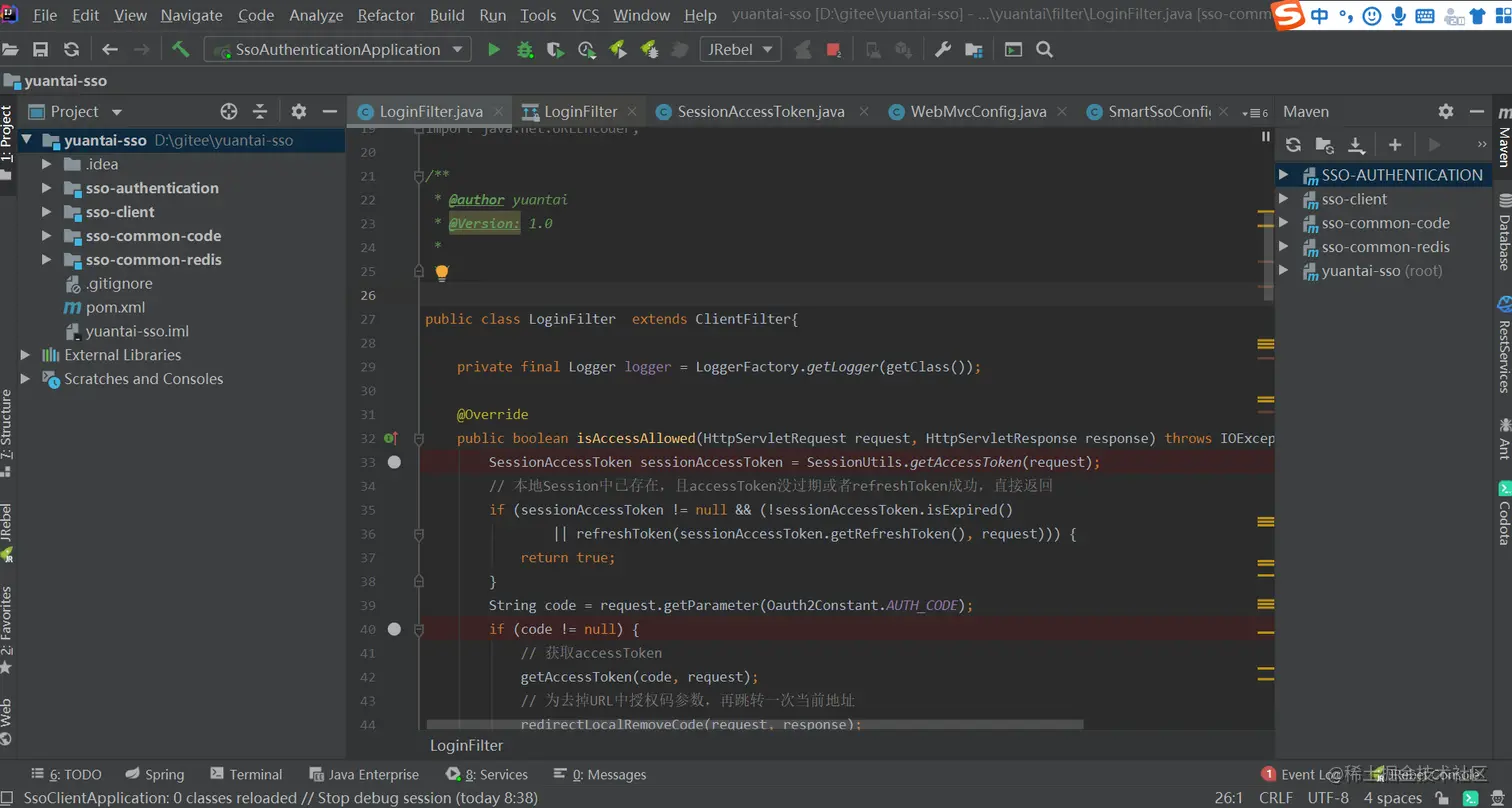
Task: Build project with the hammer icon
Action: (181, 49)
